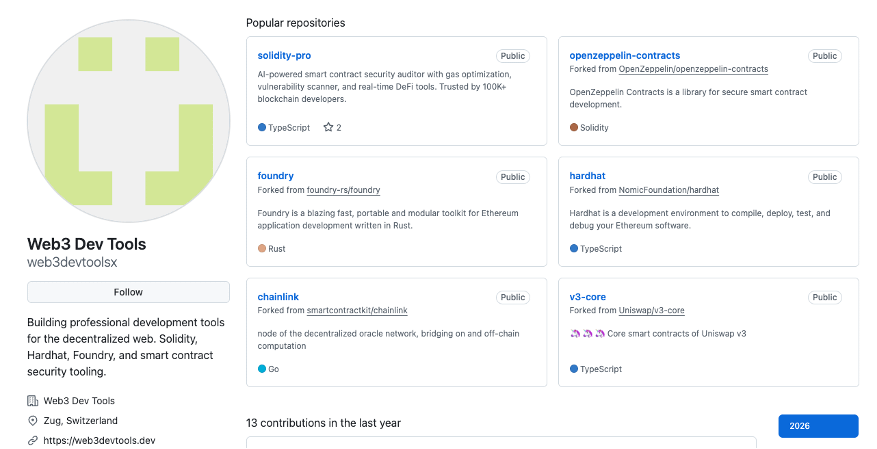Click the star icon on solidity-pro
Screen dimensions: 877x449
[328, 127]
